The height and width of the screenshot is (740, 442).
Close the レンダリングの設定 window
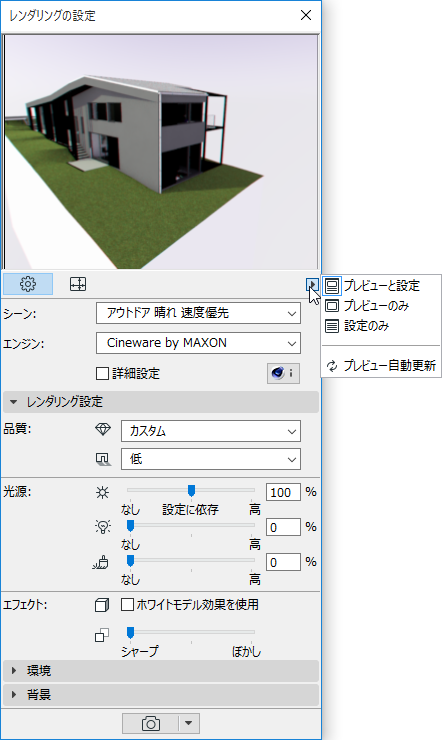coord(306,16)
